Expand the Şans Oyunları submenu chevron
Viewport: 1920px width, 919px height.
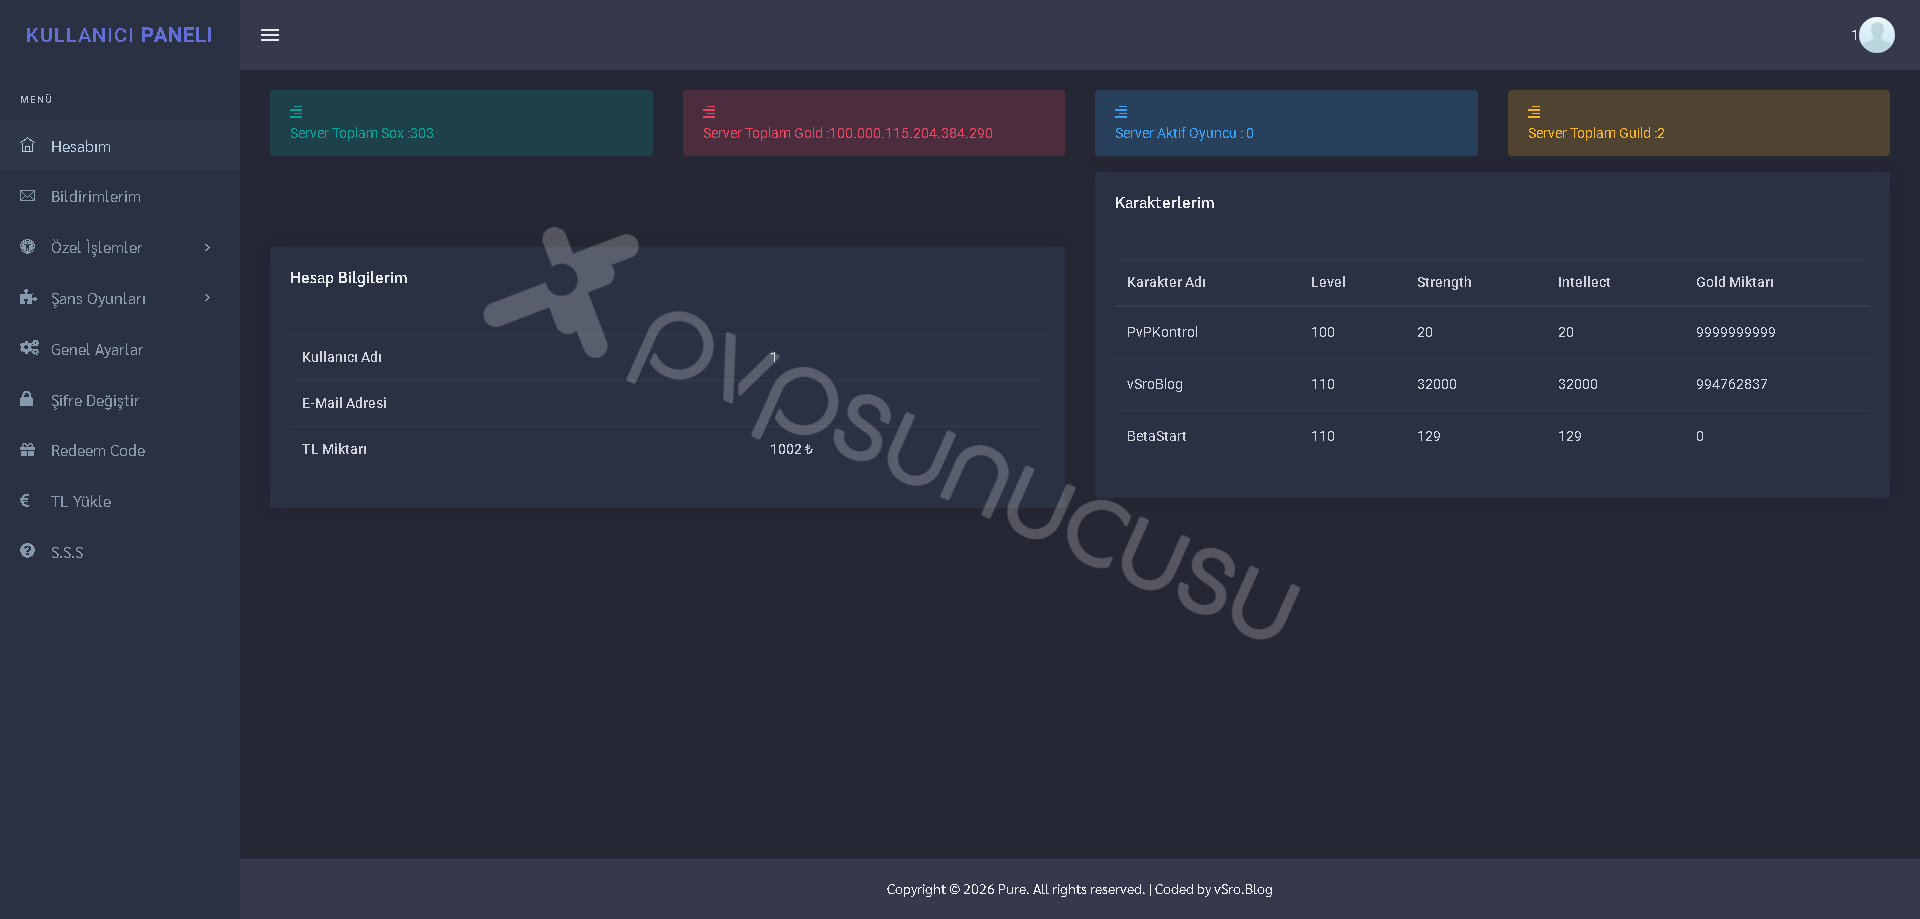207,297
